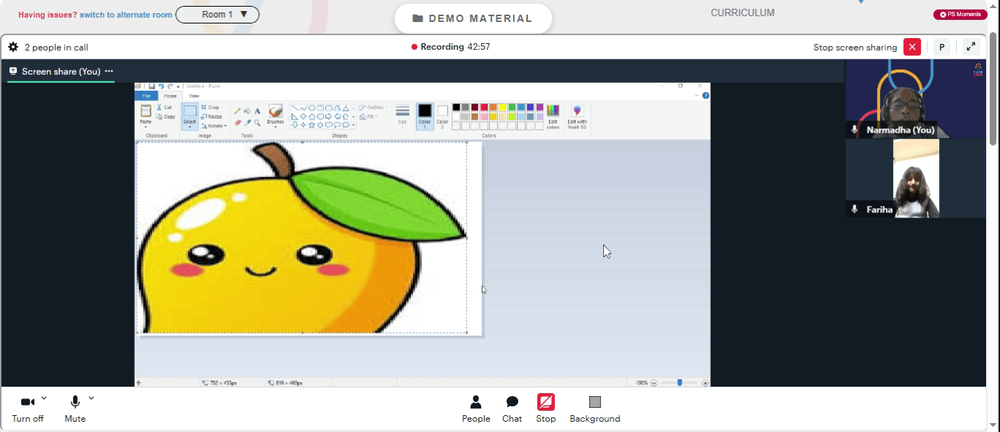This screenshot has height=432, width=1000.
Task: Turn off the camera
Action: 27,409
